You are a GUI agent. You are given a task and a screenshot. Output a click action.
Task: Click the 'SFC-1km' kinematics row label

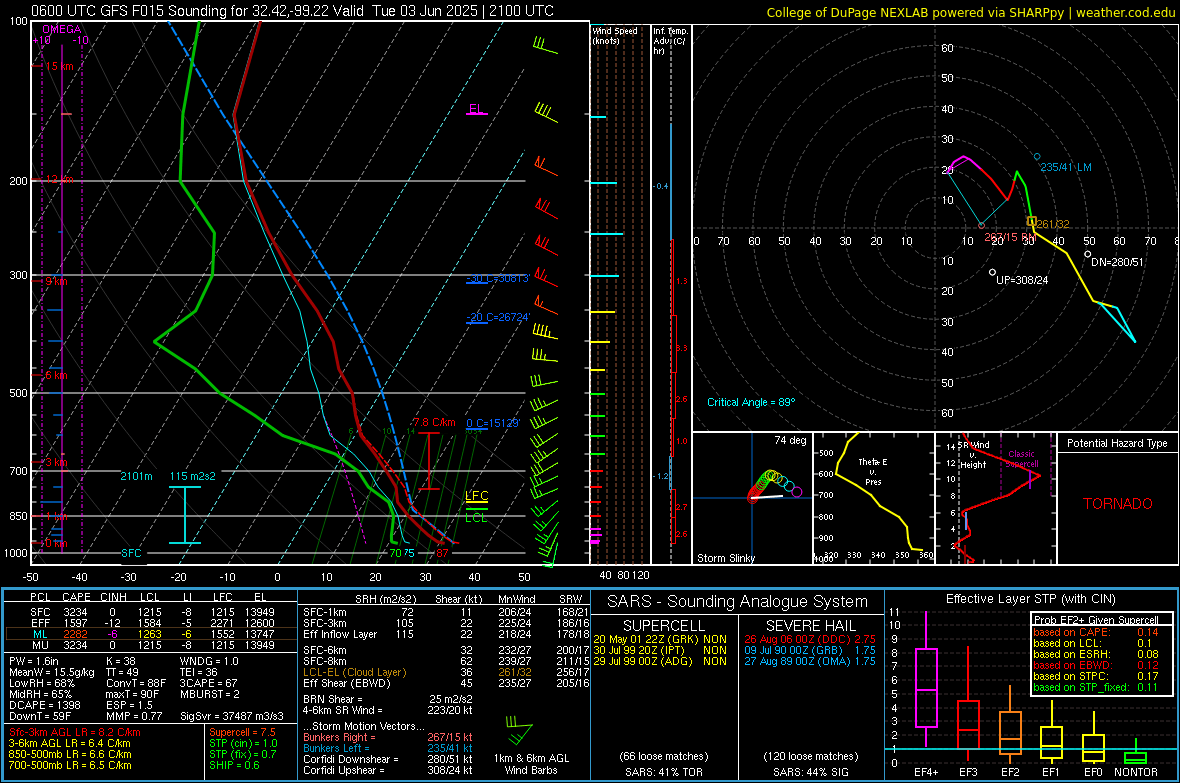324,612
